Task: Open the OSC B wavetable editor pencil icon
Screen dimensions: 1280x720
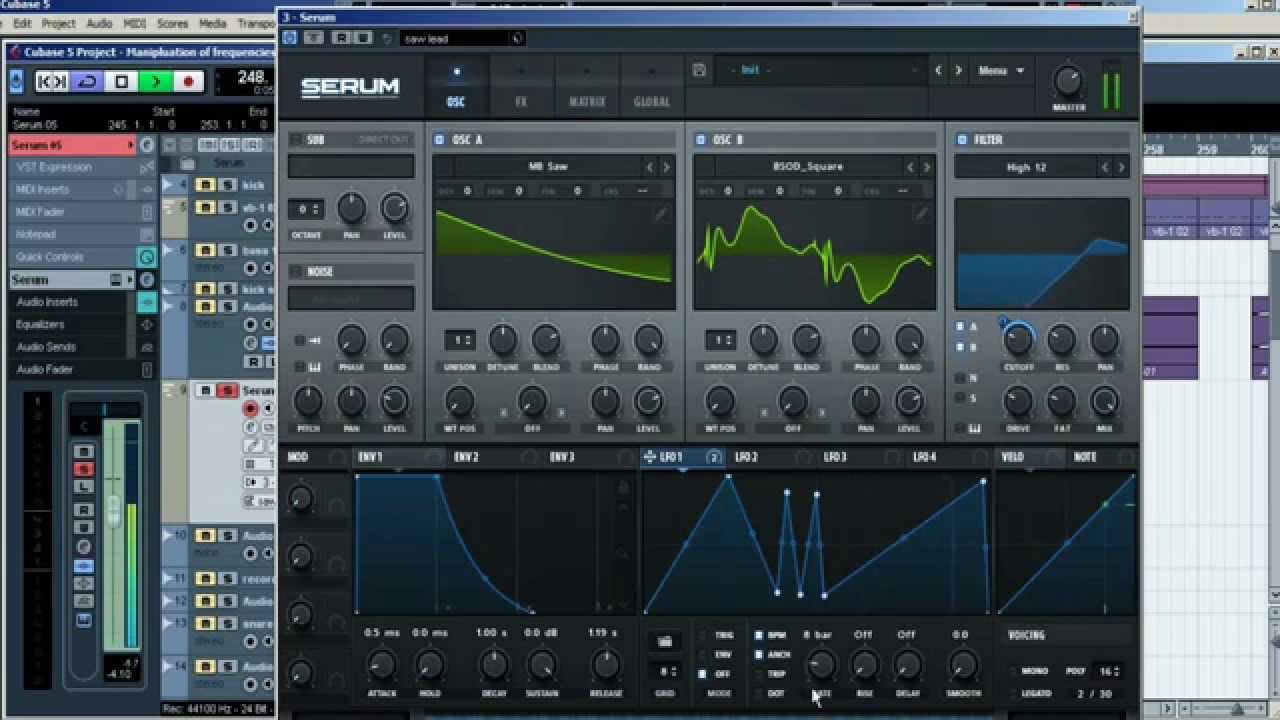Action: click(922, 213)
